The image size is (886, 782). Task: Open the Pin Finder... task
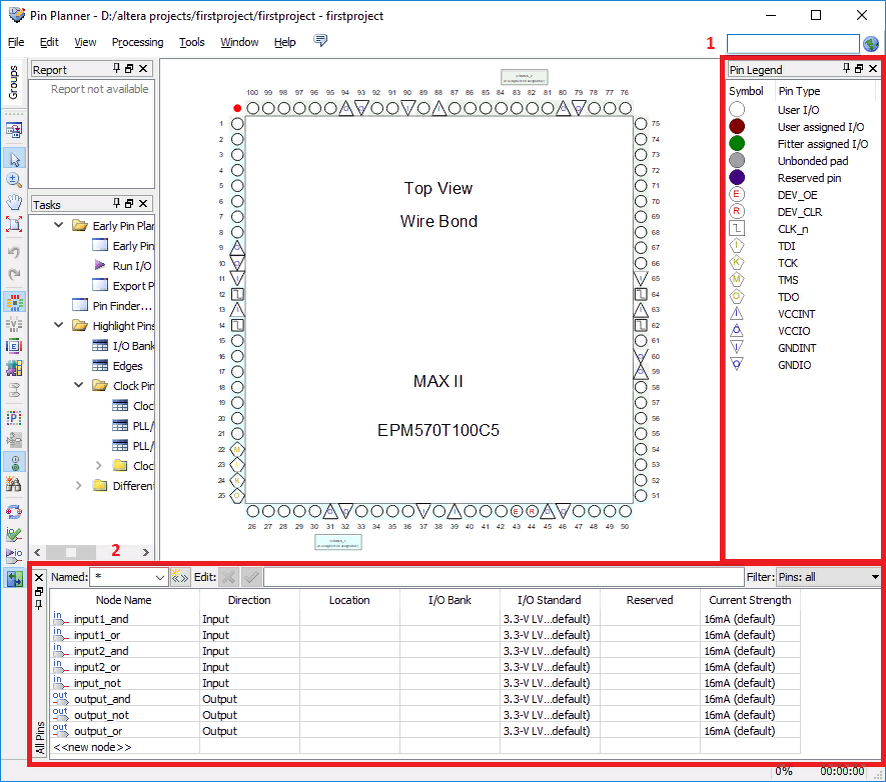click(123, 306)
